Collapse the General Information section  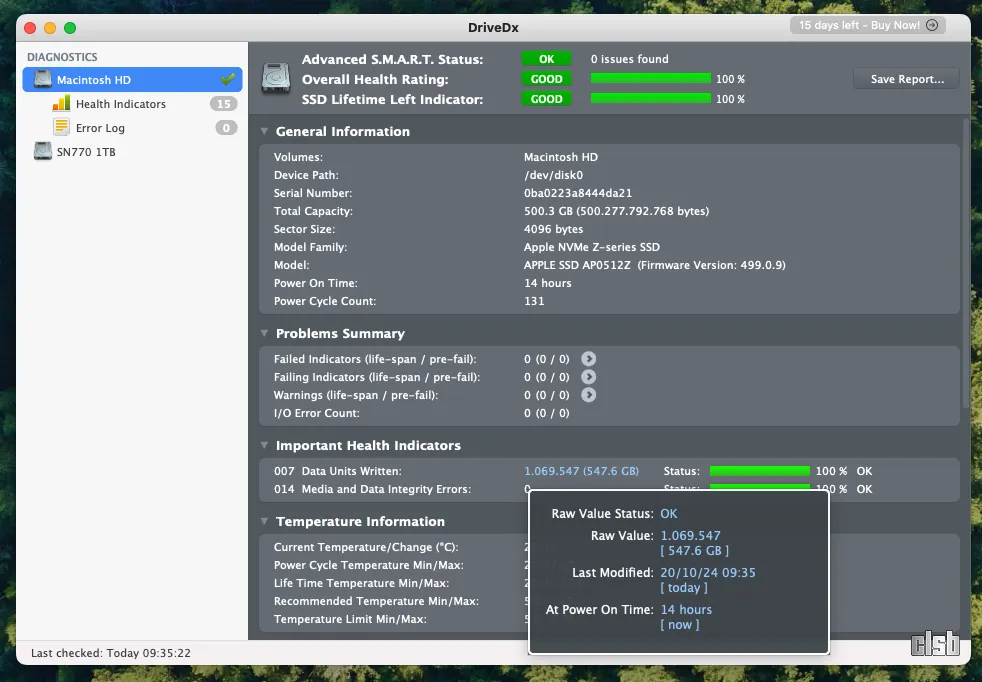[x=264, y=132]
